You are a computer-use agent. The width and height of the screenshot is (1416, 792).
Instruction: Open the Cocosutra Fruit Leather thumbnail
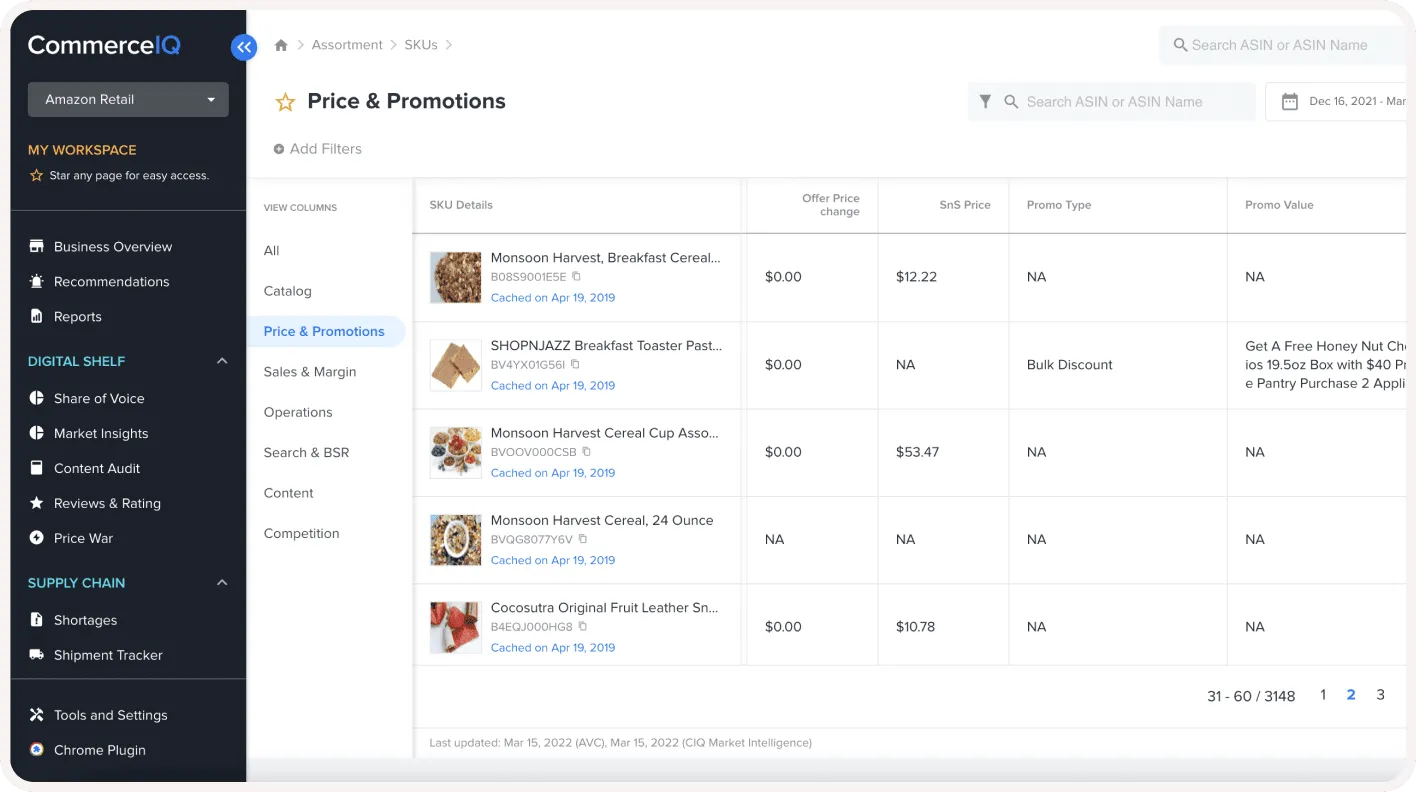coord(456,627)
